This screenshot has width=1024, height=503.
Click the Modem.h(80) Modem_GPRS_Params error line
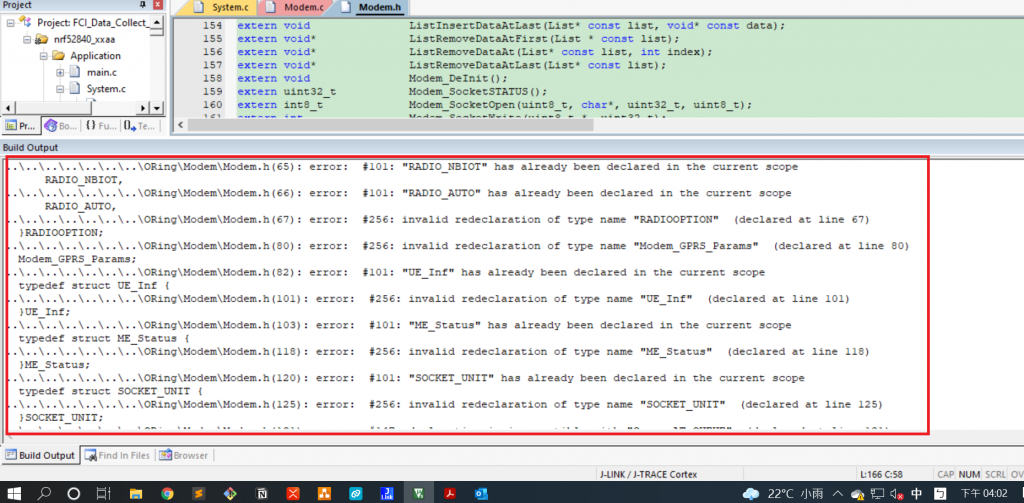pos(458,246)
